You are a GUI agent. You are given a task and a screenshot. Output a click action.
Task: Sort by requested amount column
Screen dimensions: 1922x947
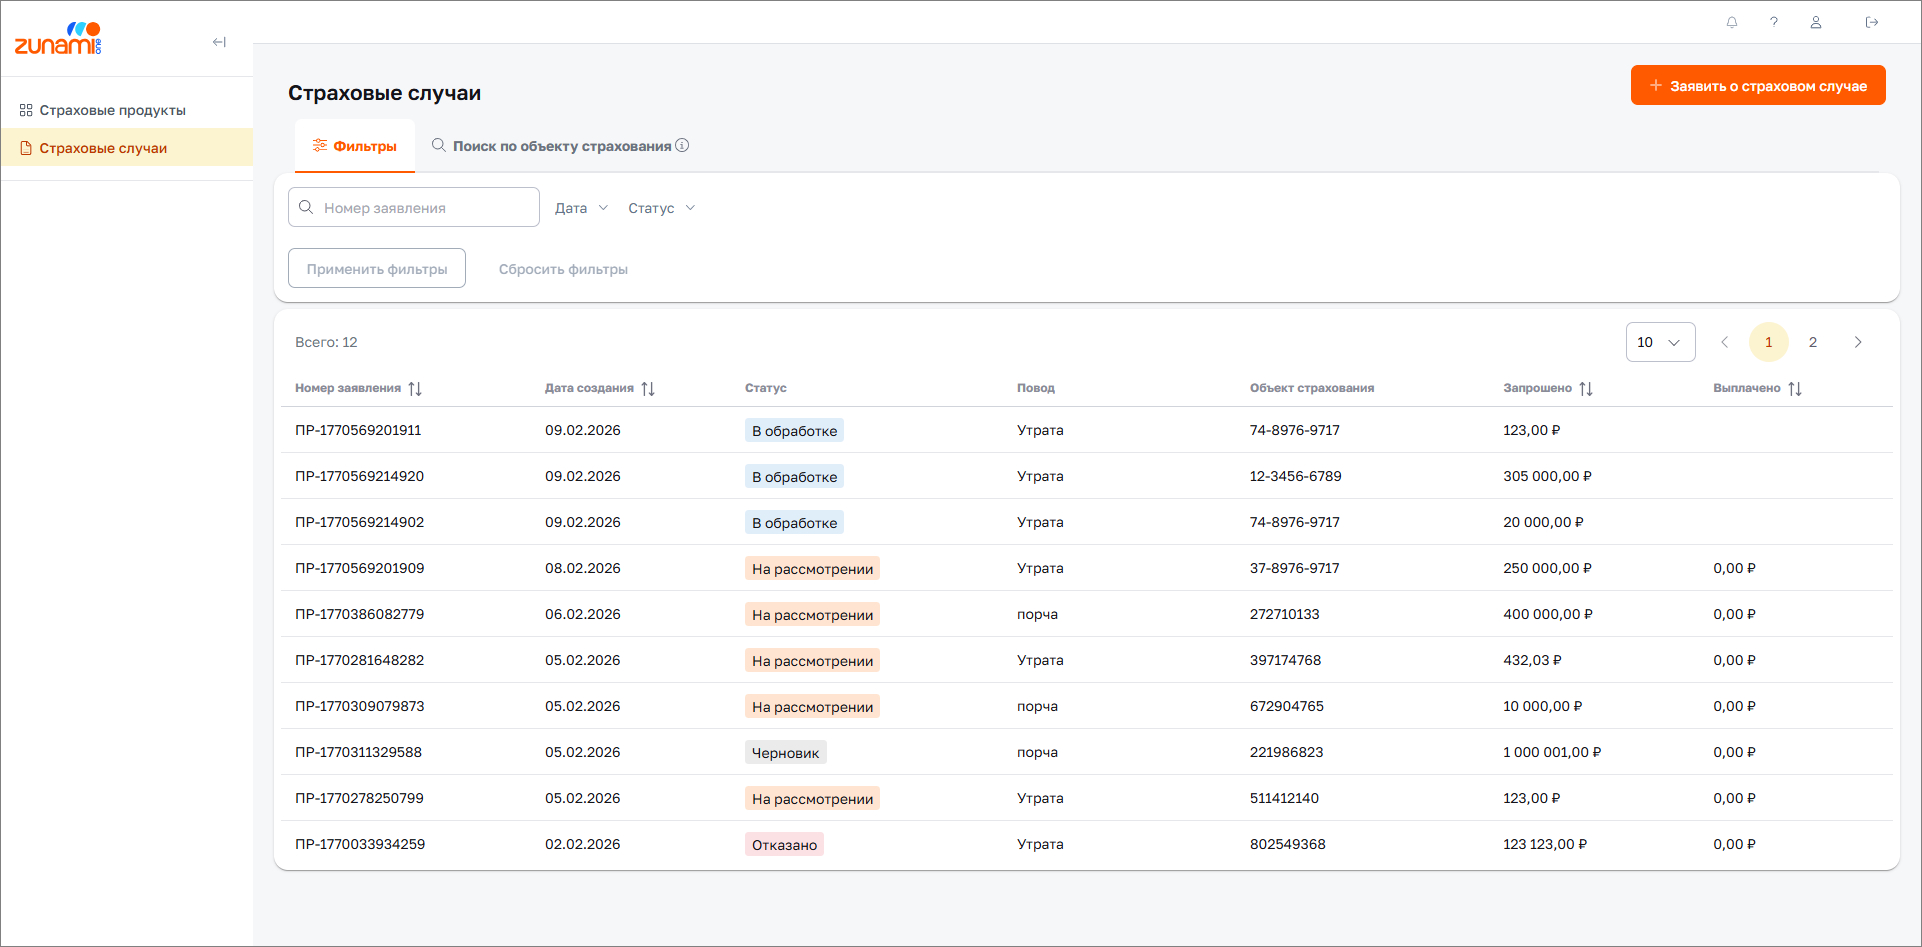tap(1586, 389)
